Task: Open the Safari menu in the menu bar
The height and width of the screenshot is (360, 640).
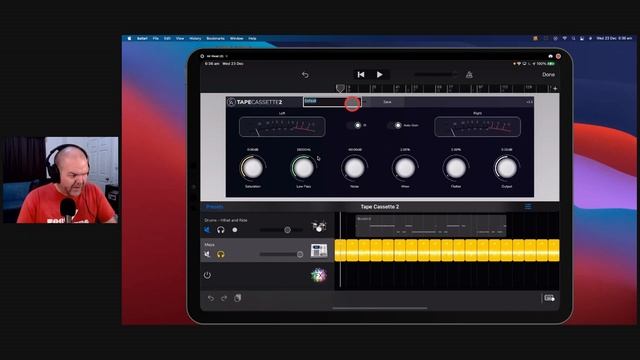Action: point(142,38)
